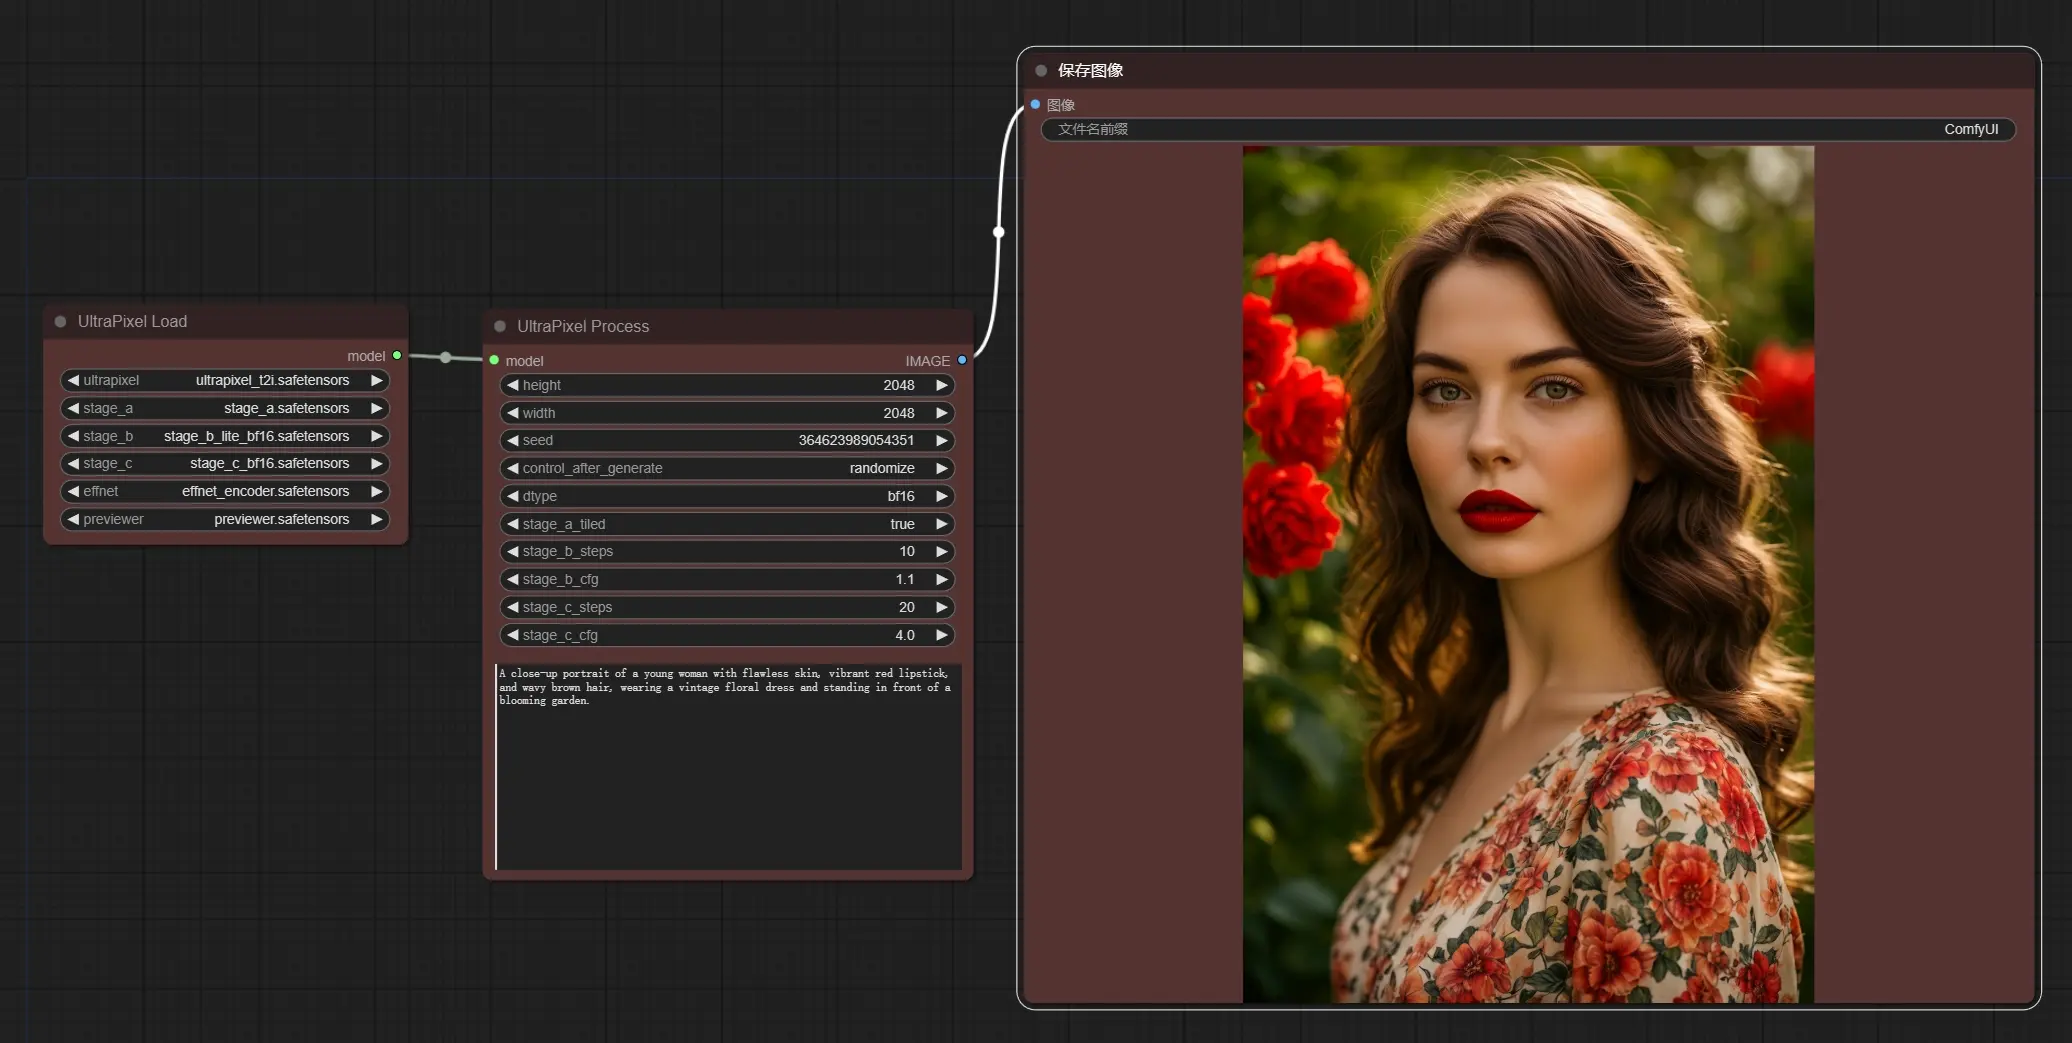Open ultrapixel_t2i.safetensors dropdown
The height and width of the screenshot is (1043, 2072).
[x=272, y=380]
